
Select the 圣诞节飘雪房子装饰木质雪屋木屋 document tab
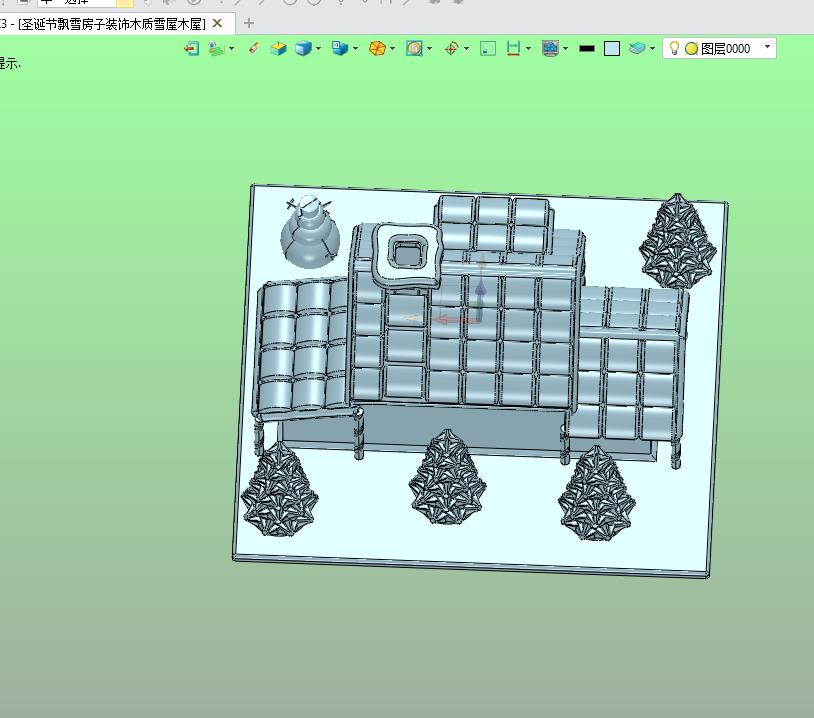(x=112, y=24)
